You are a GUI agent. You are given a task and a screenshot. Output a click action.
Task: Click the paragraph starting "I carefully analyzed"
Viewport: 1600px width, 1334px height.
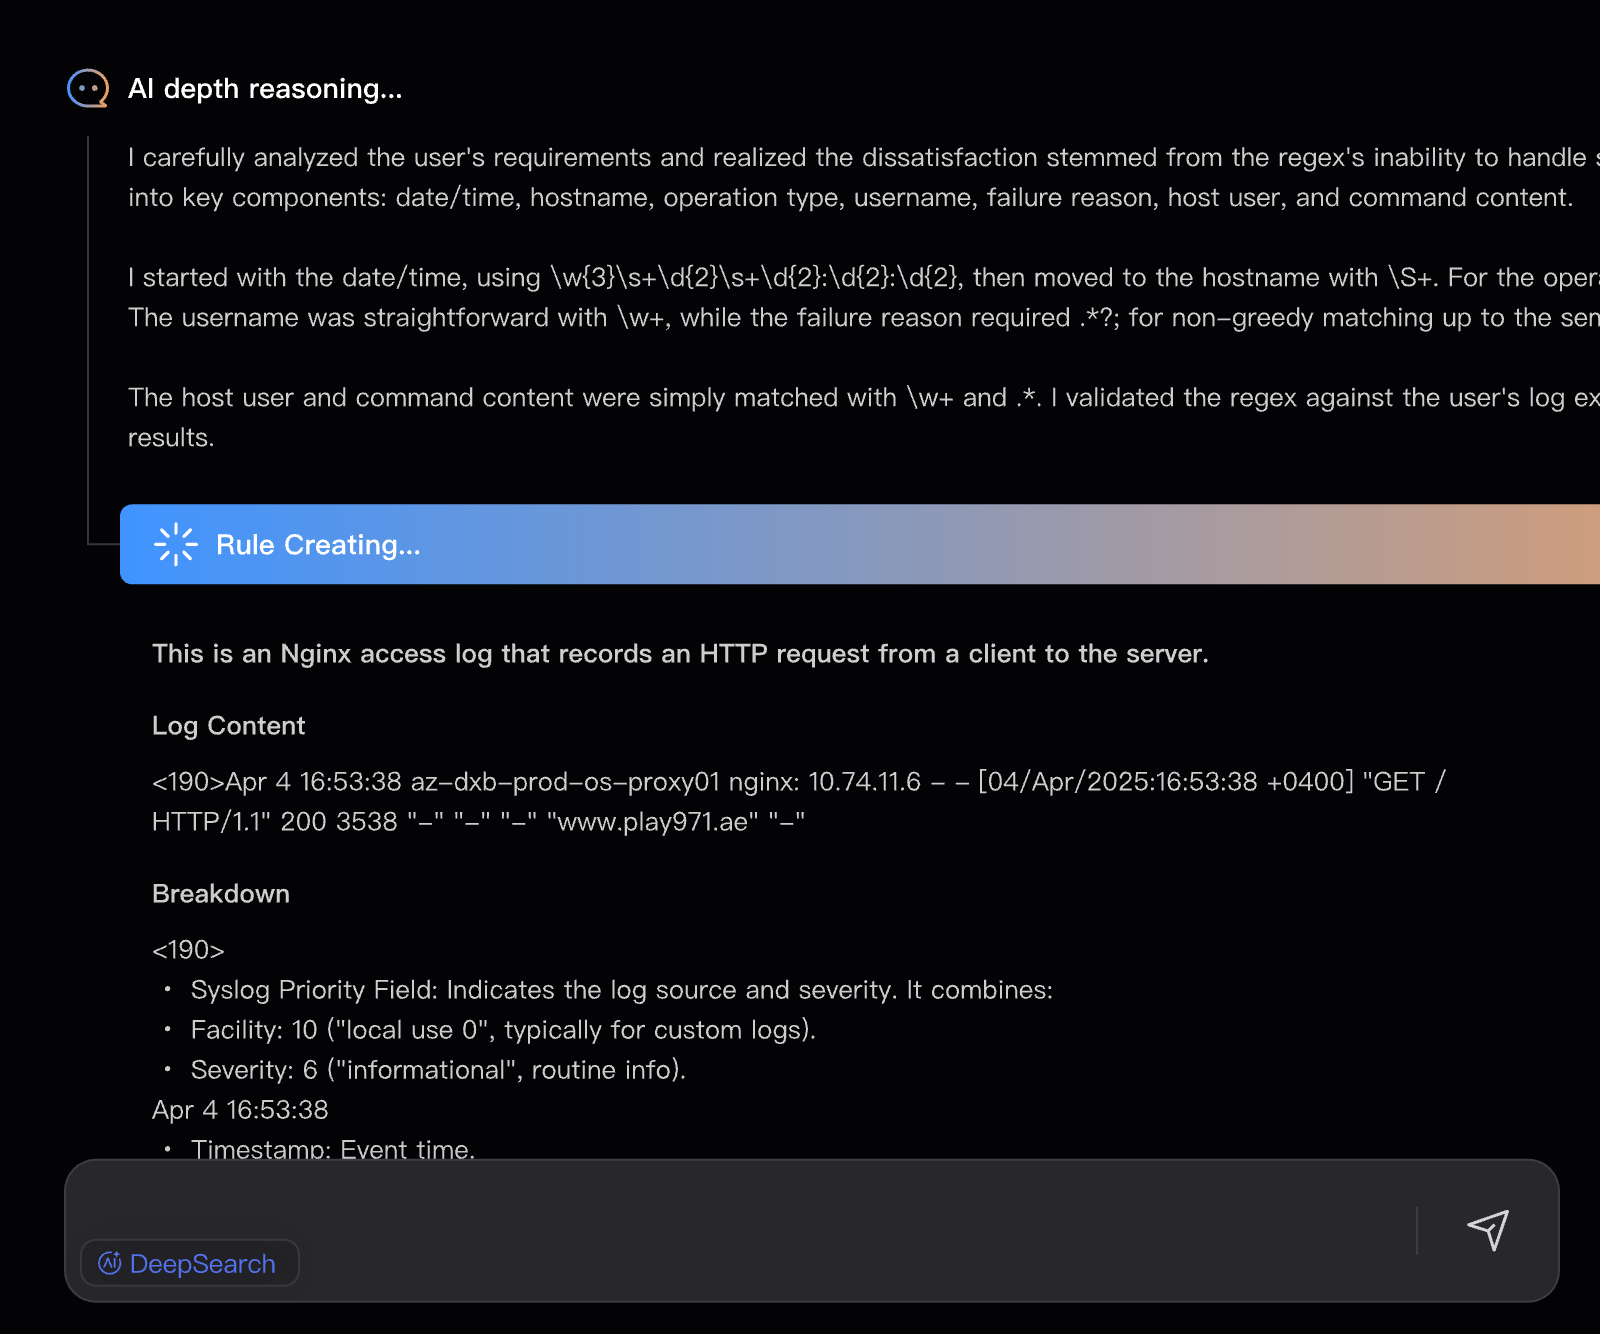(x=850, y=178)
